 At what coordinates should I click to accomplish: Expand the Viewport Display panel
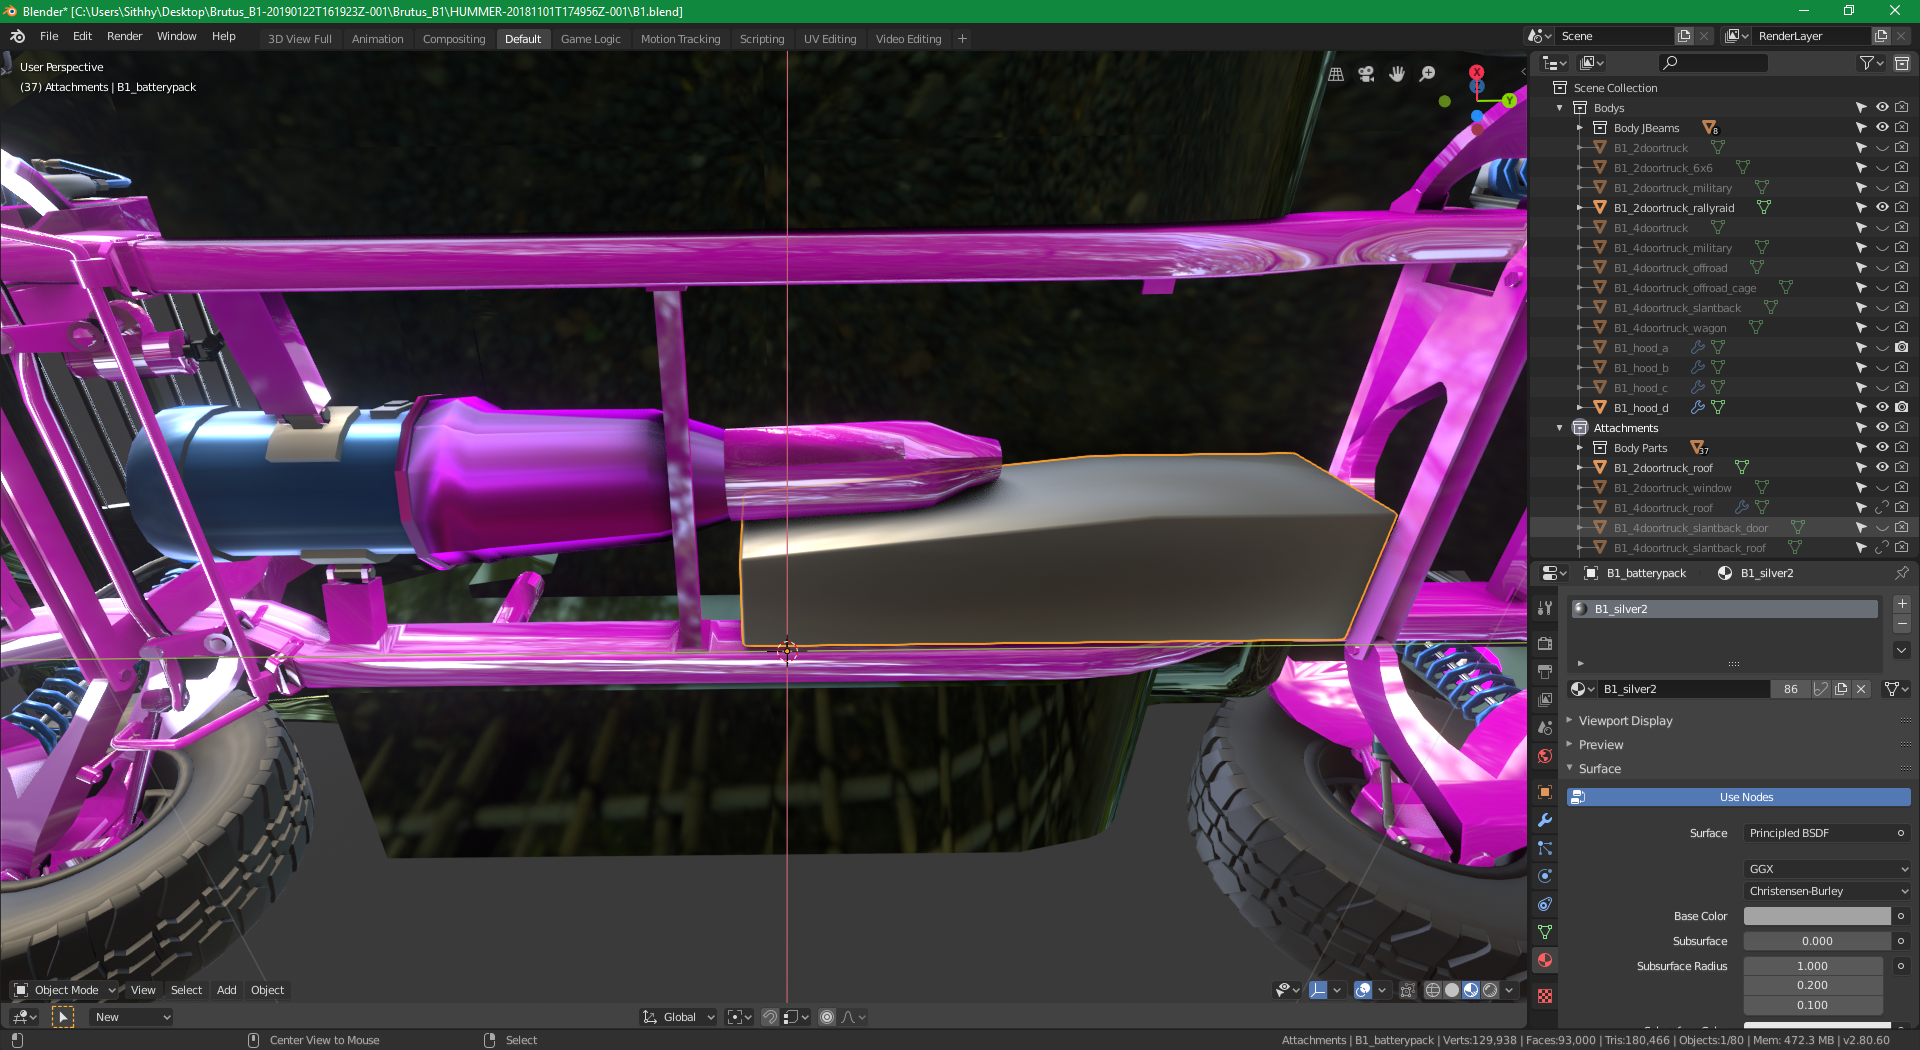pyautogui.click(x=1625, y=721)
